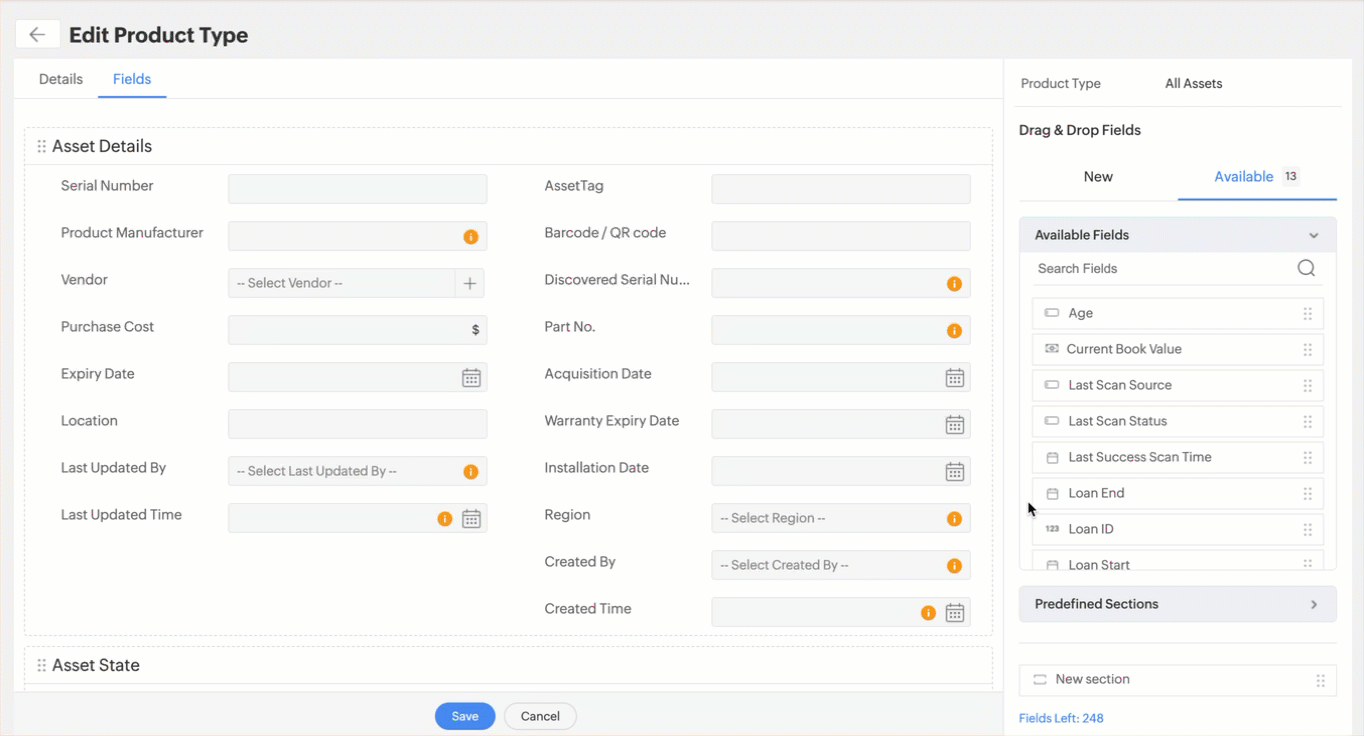The width and height of the screenshot is (1364, 736).
Task: Select the Current Book Value field item
Action: (1124, 349)
